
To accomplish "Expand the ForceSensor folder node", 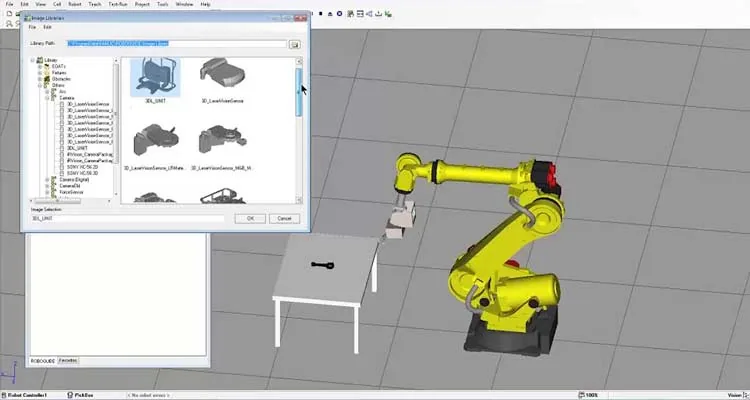I will [x=47, y=192].
